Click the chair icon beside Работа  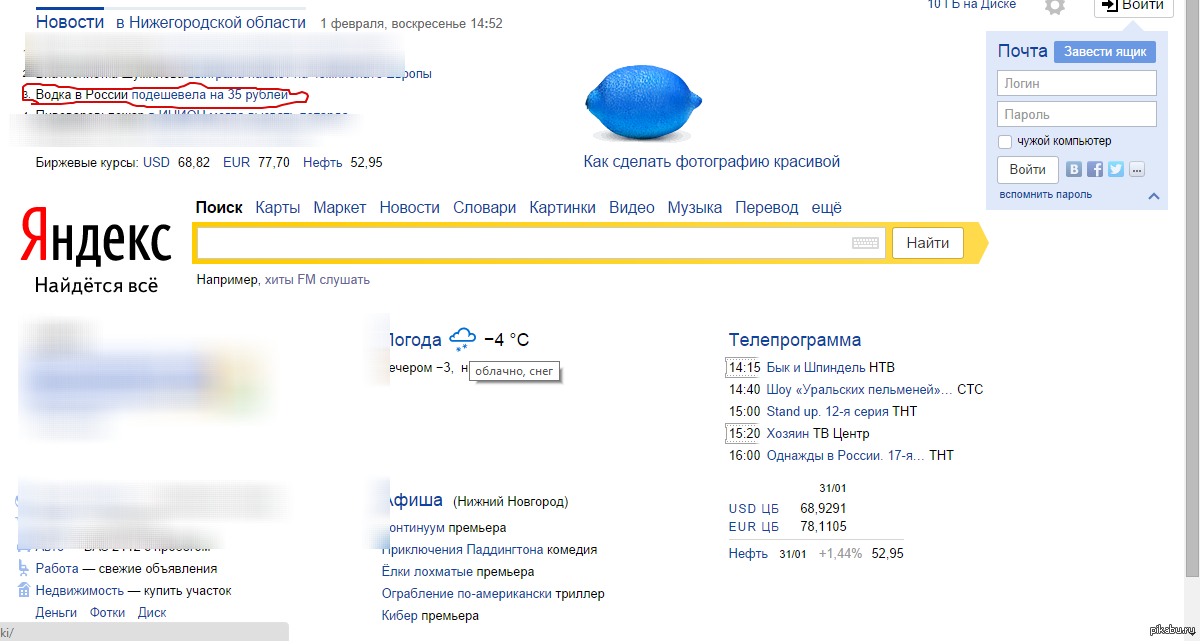(22, 568)
